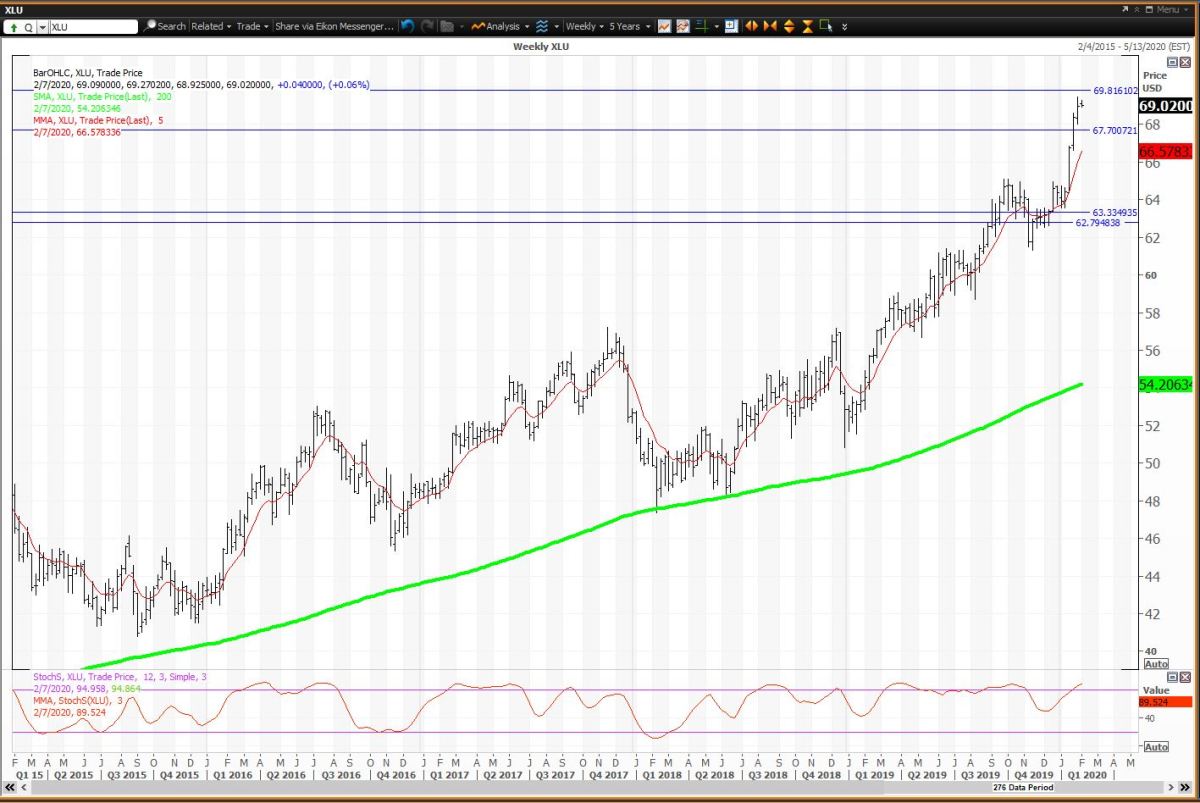Viewport: 1200px width, 803px height.
Task: Open the Trade menu
Action: 251,26
